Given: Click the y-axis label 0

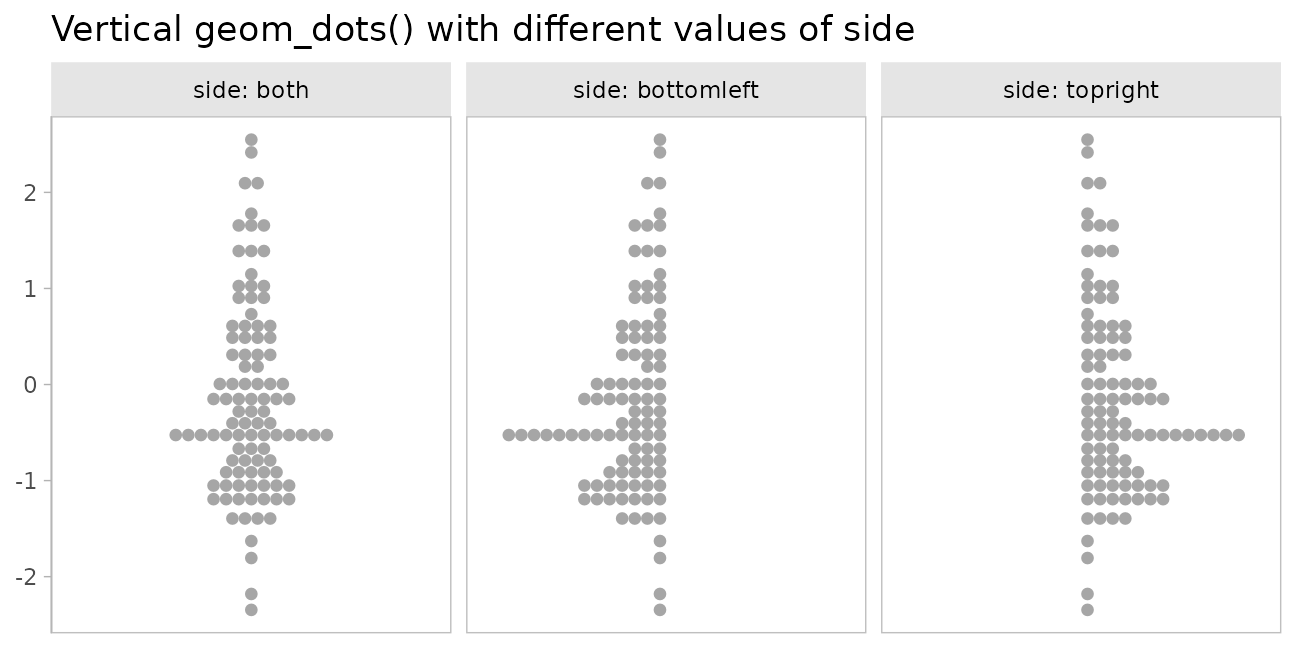Looking at the screenshot, I should click(32, 384).
